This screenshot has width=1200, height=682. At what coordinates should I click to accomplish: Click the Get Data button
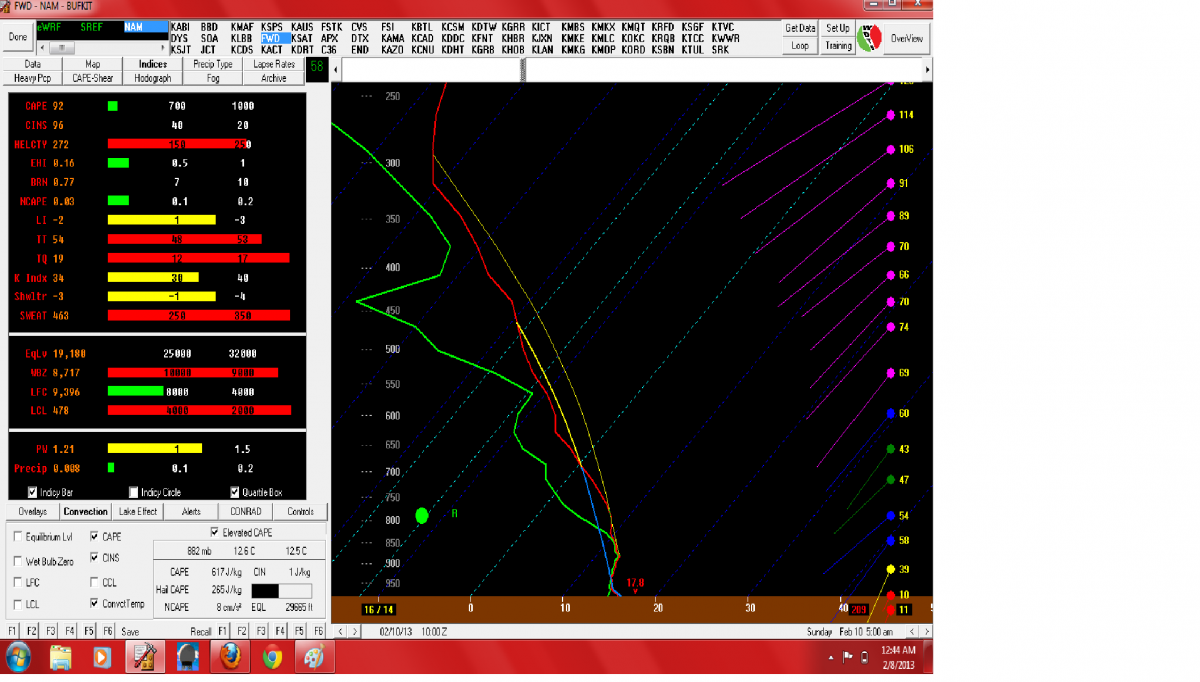(x=799, y=29)
